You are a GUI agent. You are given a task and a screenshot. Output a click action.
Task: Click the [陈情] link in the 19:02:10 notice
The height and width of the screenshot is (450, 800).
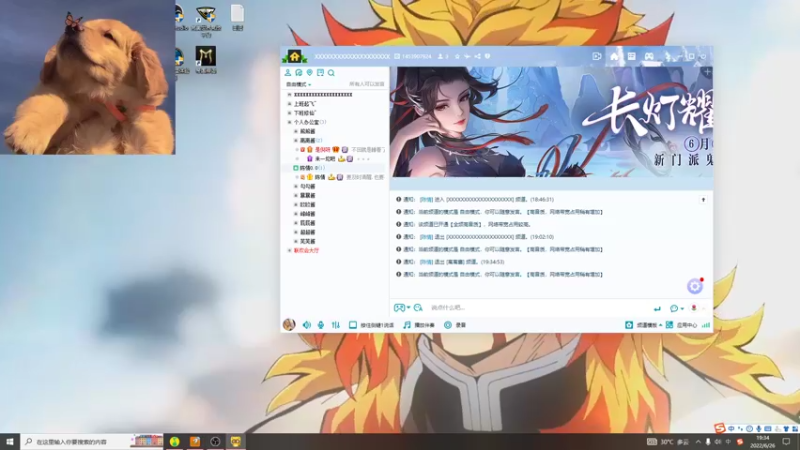pyautogui.click(x=426, y=237)
